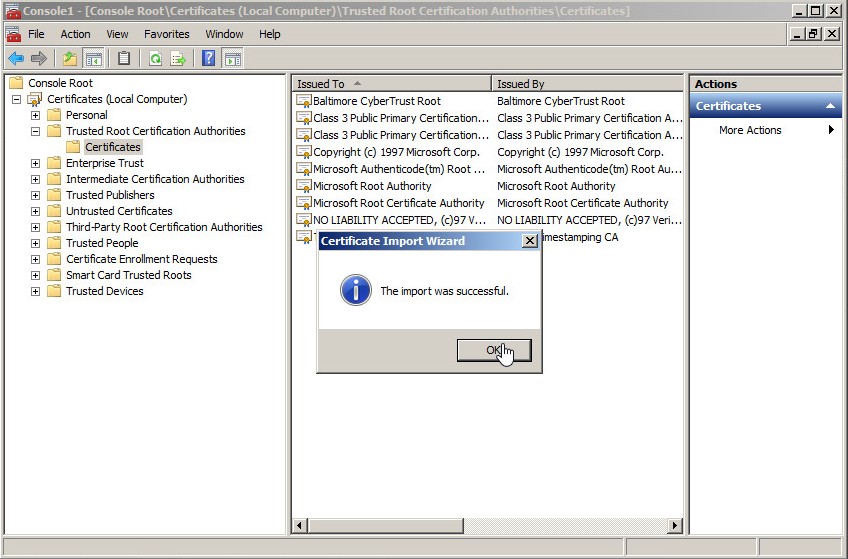Toggle Show/Hide Action Pane toolbar icon
Image resolution: width=848 pixels, height=559 pixels.
click(x=232, y=59)
